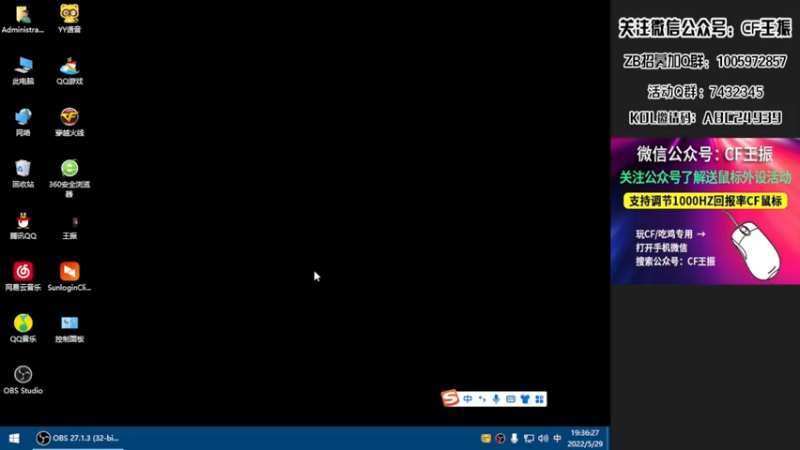Viewport: 800px width, 450px height.
Task: Open the volume speaker tray icon
Action: click(x=543, y=439)
